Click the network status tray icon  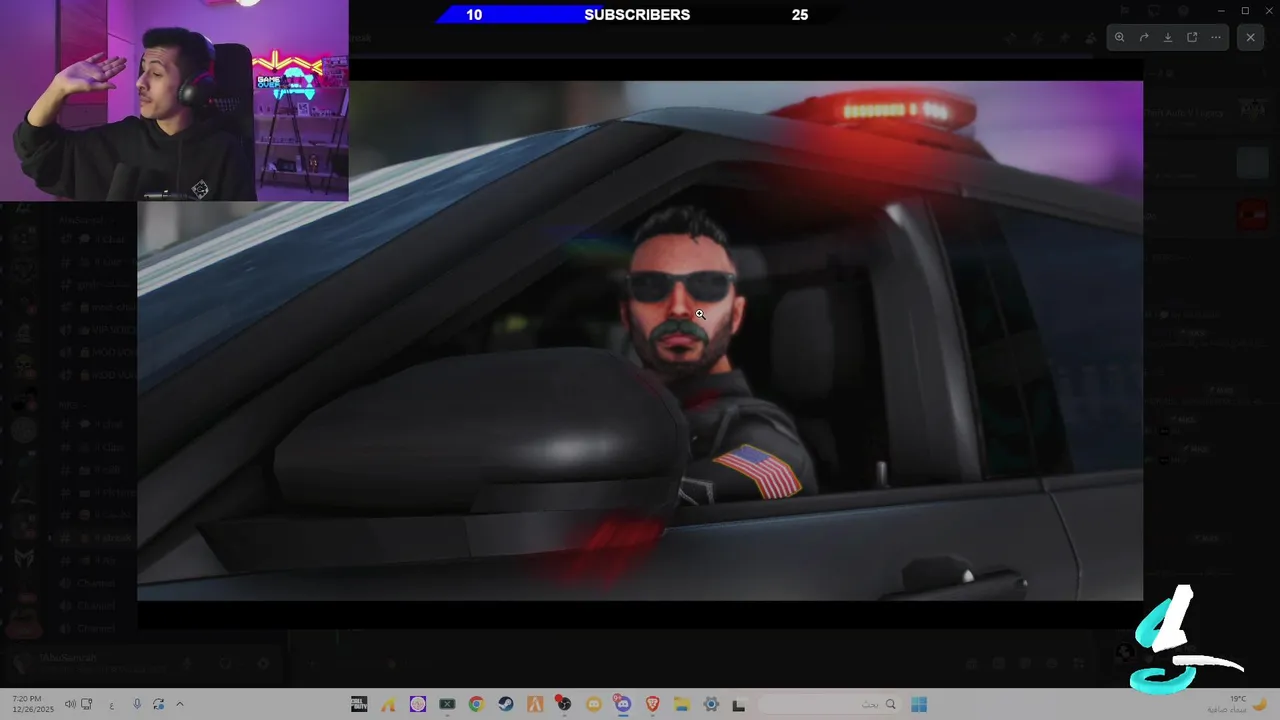click(x=87, y=704)
